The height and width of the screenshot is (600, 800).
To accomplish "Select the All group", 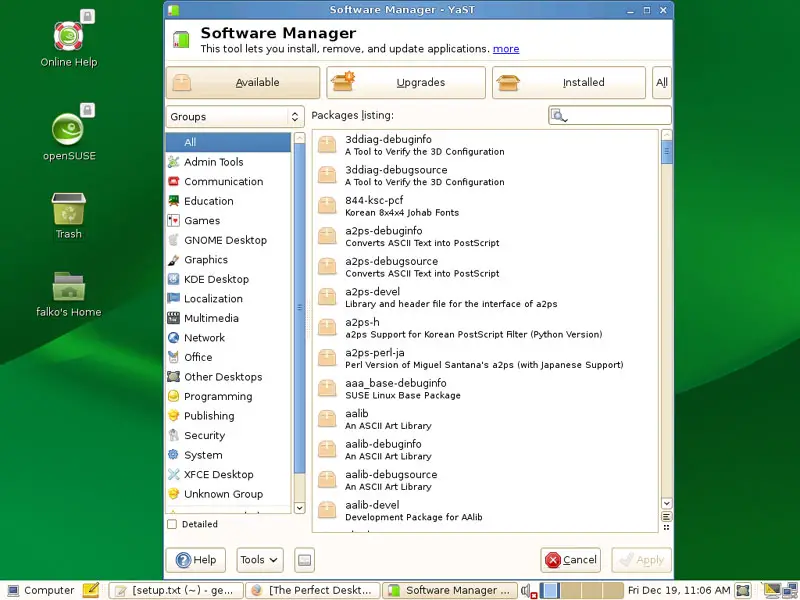I will click(228, 142).
